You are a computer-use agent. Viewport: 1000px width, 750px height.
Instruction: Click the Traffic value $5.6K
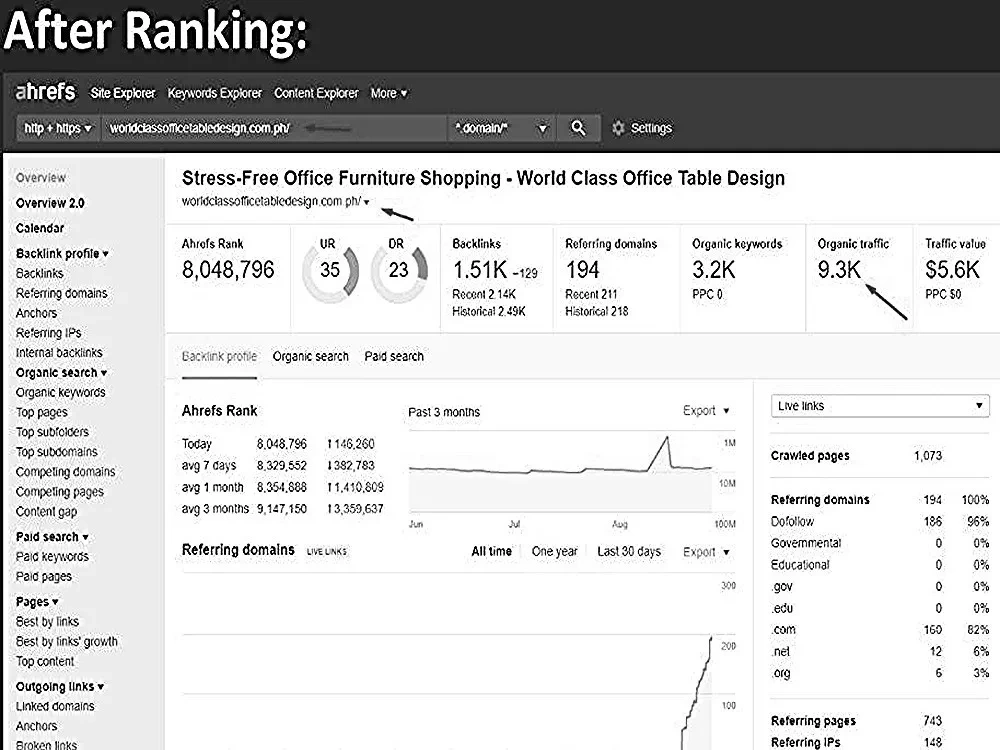(x=952, y=270)
